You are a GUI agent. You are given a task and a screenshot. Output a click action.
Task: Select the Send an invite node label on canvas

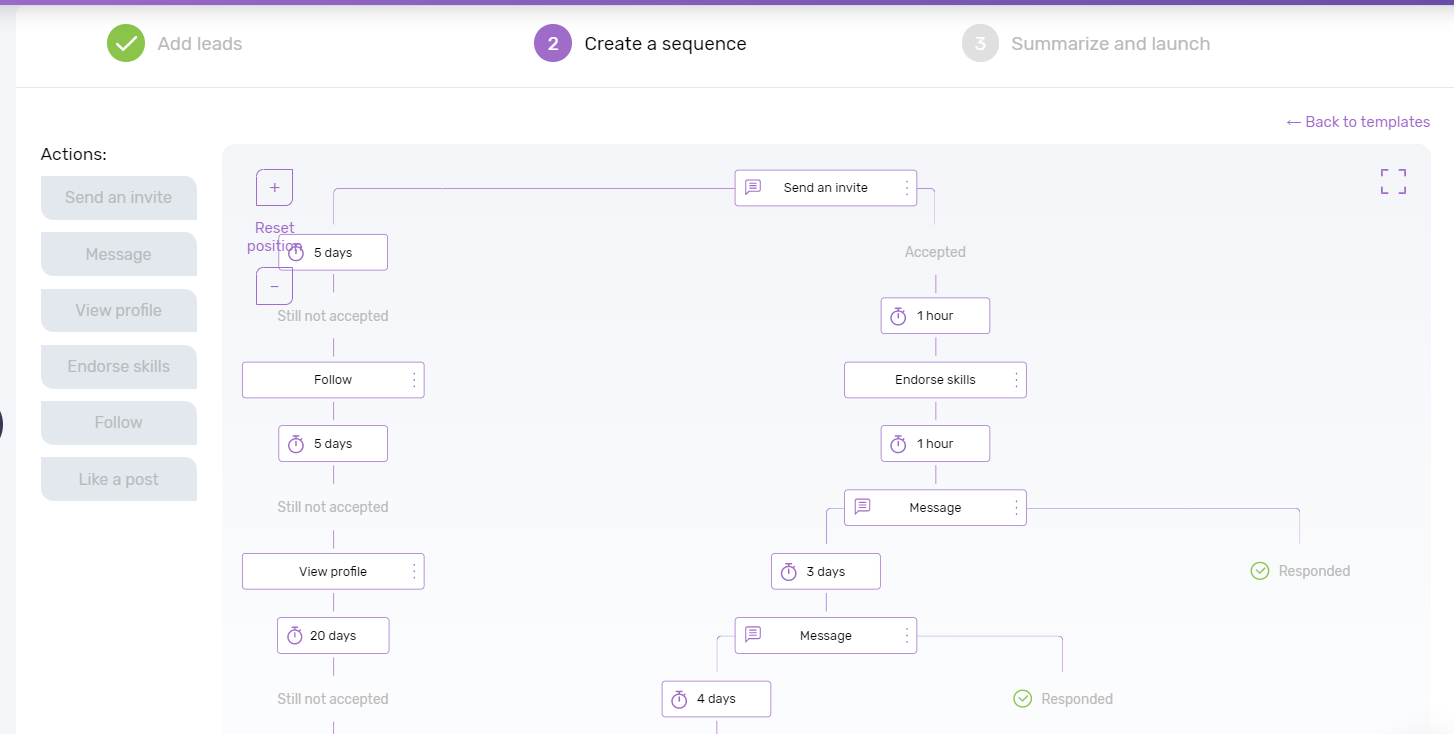click(826, 187)
